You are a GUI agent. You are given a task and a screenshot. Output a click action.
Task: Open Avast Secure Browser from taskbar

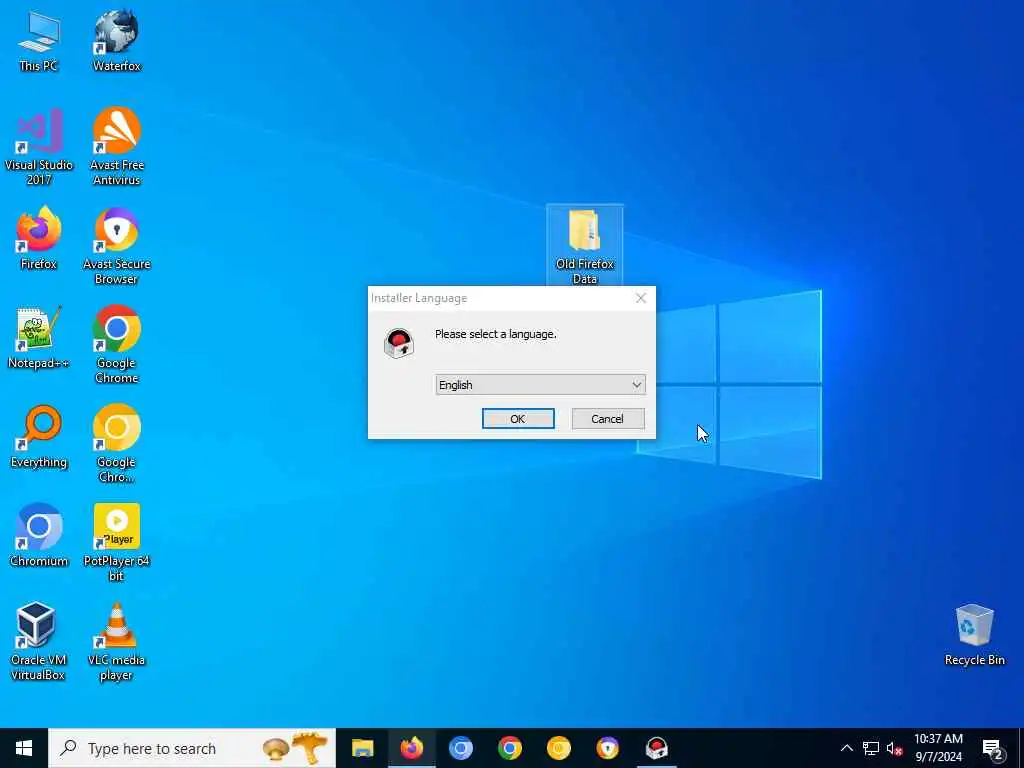coord(607,748)
